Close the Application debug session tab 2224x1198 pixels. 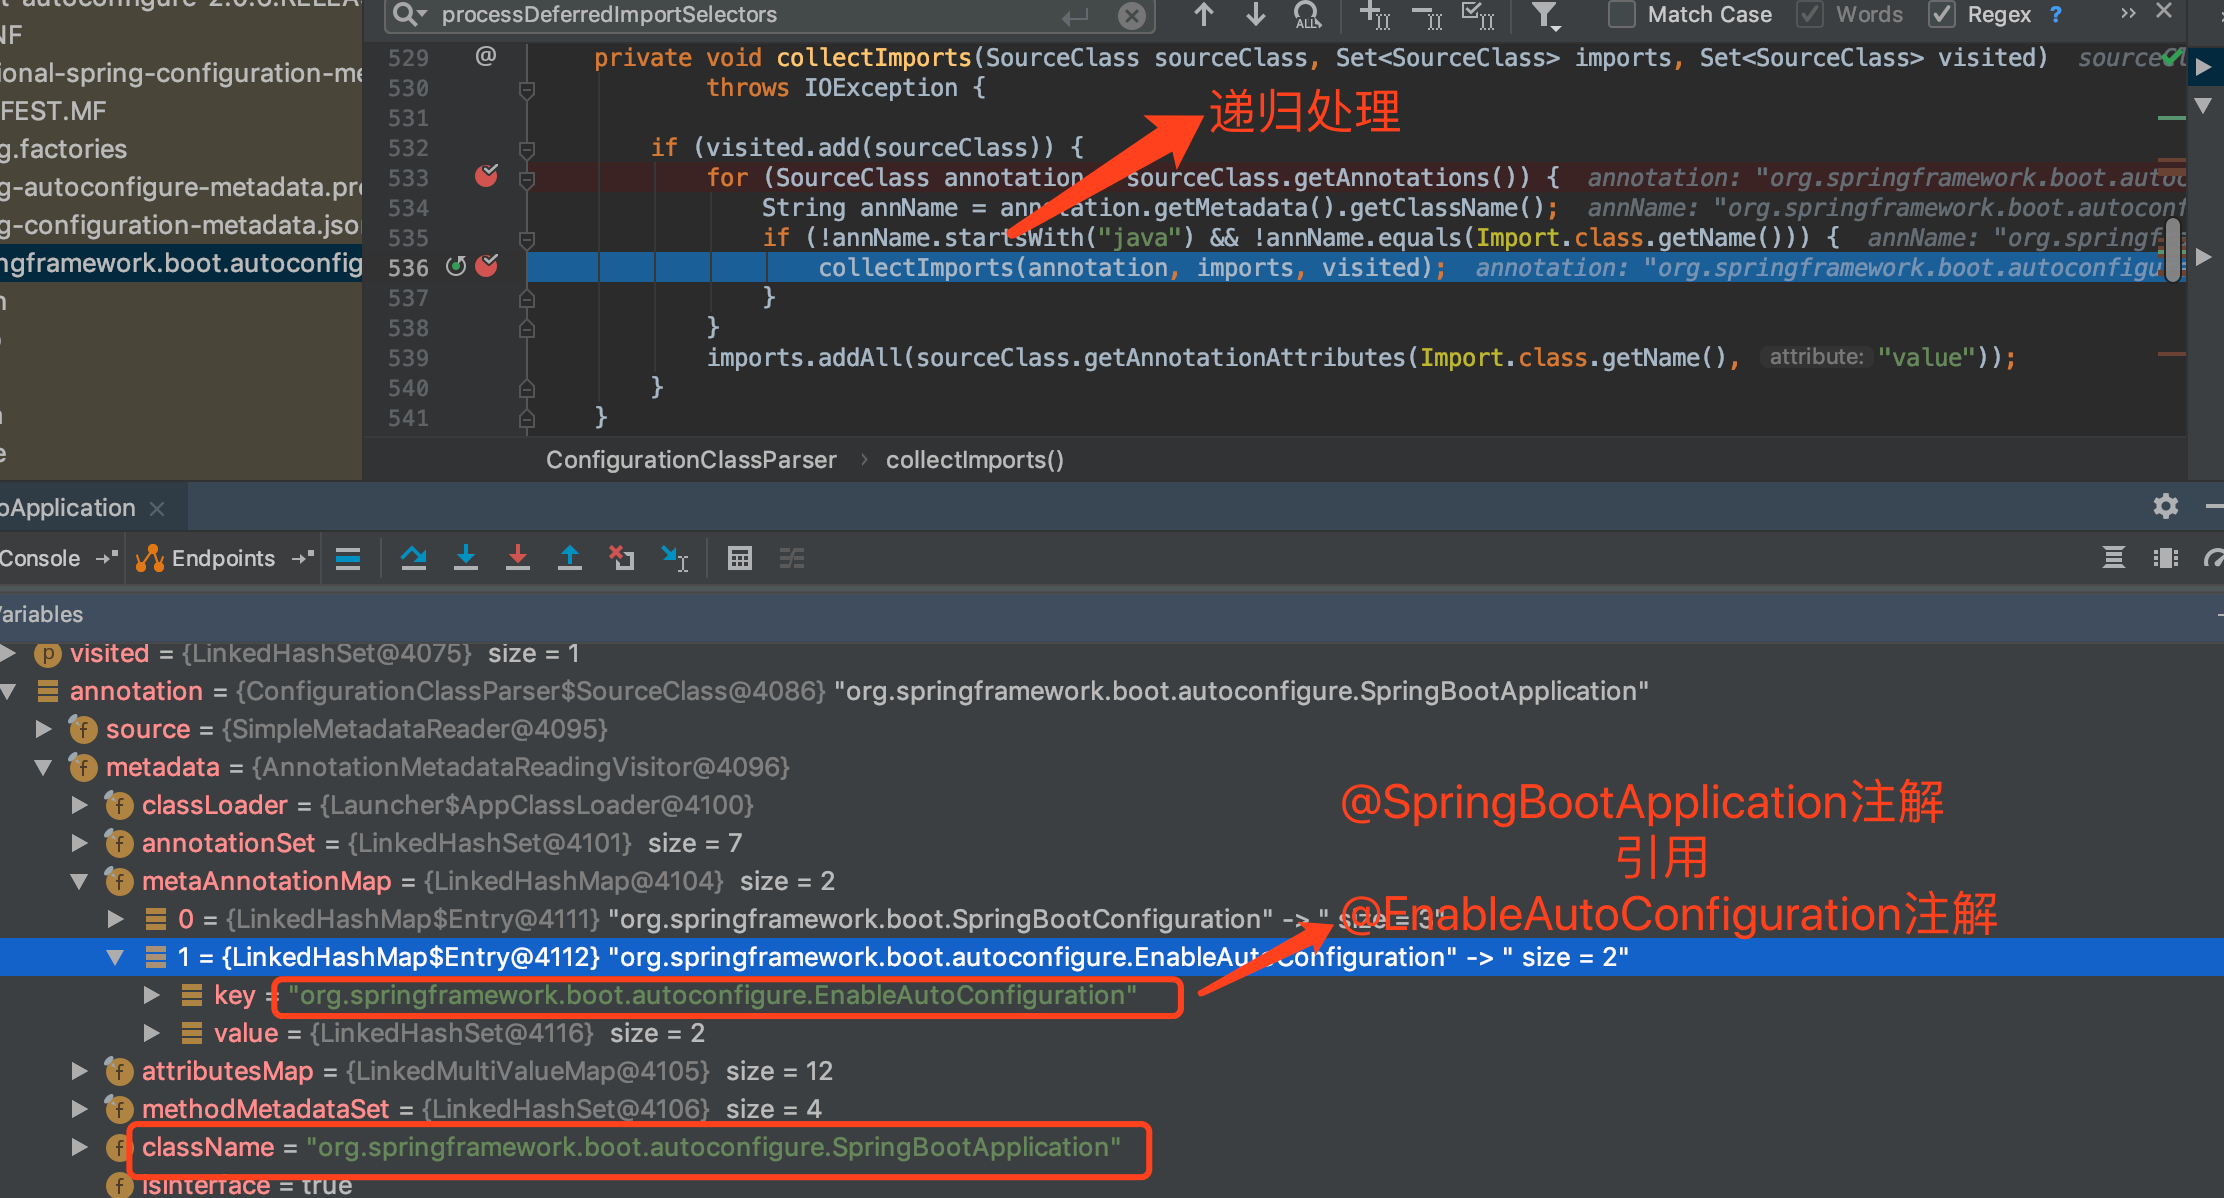click(x=157, y=508)
